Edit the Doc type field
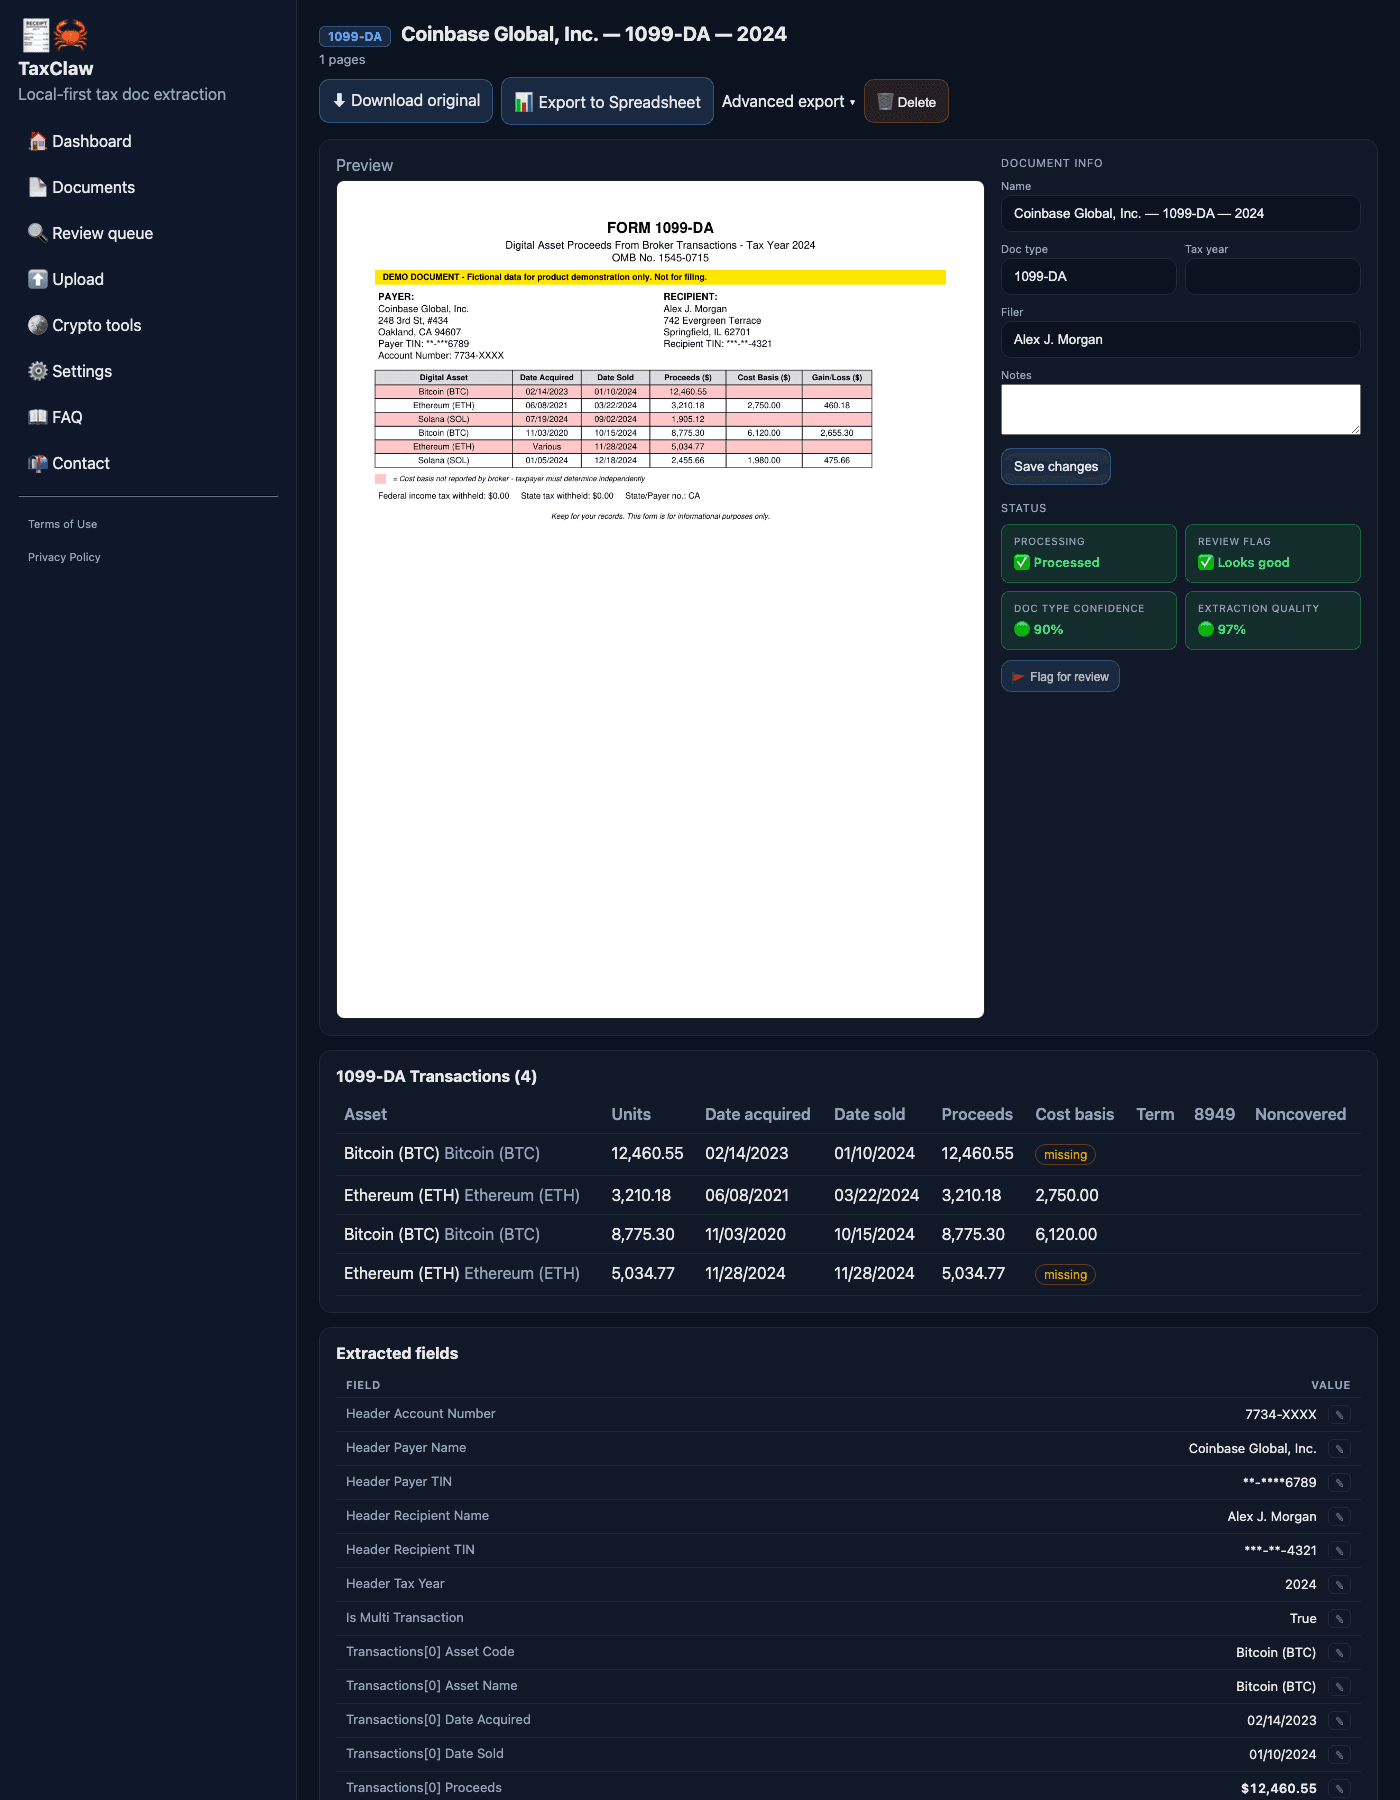This screenshot has width=1400, height=1800. pyautogui.click(x=1088, y=276)
